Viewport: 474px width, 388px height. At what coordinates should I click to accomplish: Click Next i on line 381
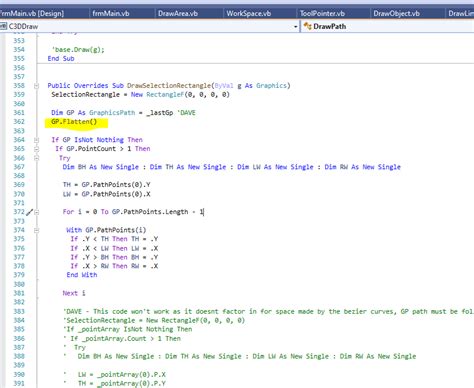[74, 293]
